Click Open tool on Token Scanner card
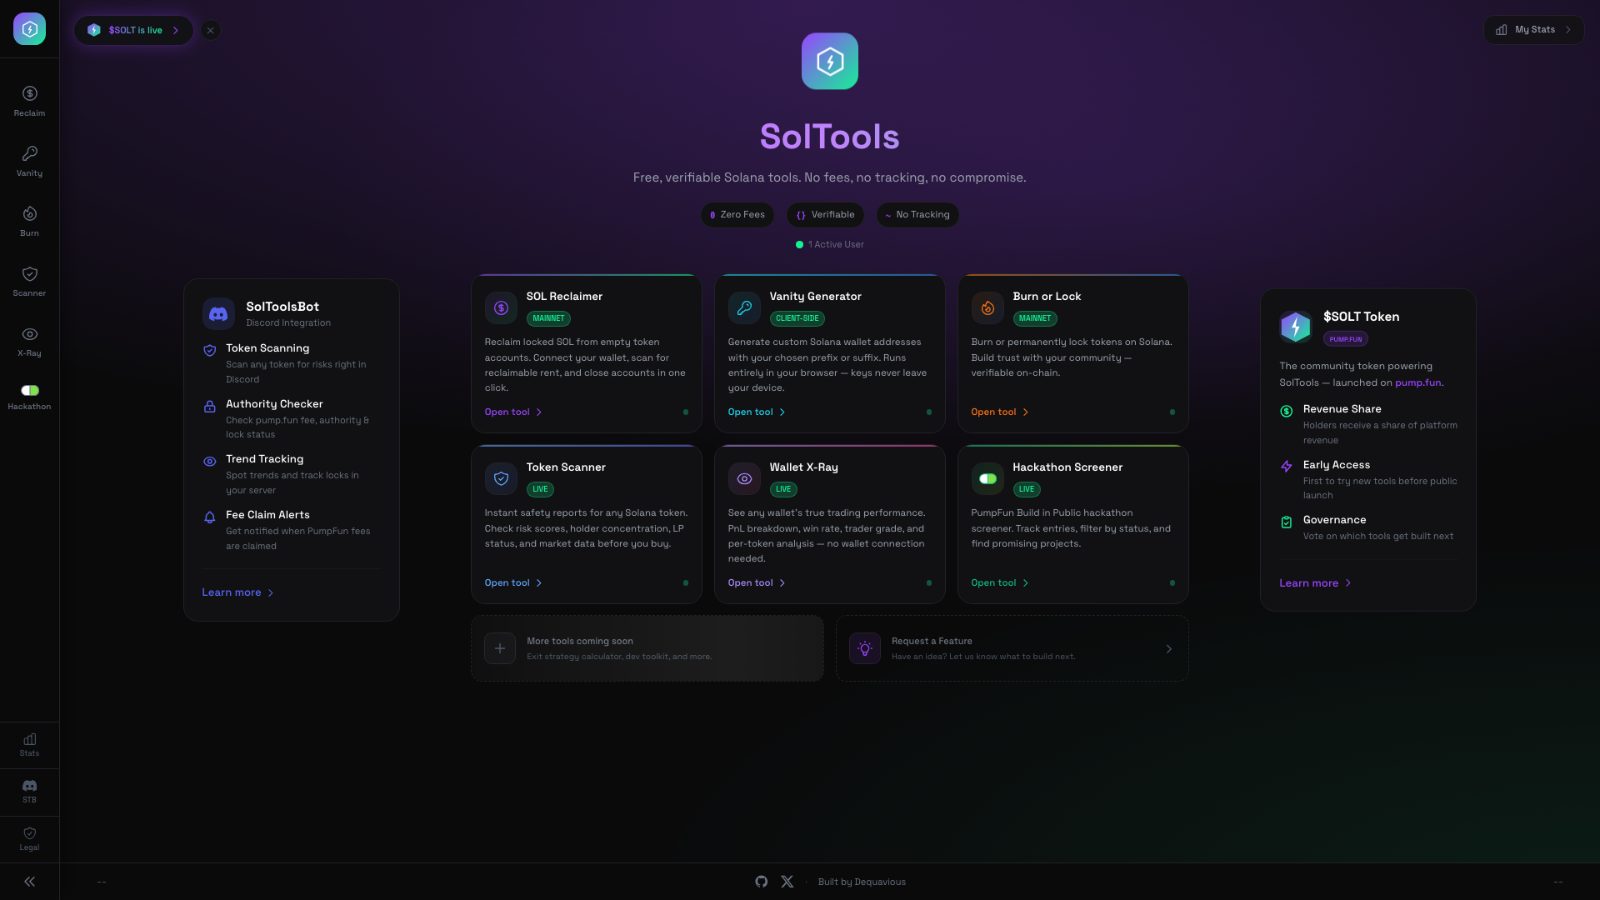Viewport: 1600px width, 900px height. [x=513, y=583]
